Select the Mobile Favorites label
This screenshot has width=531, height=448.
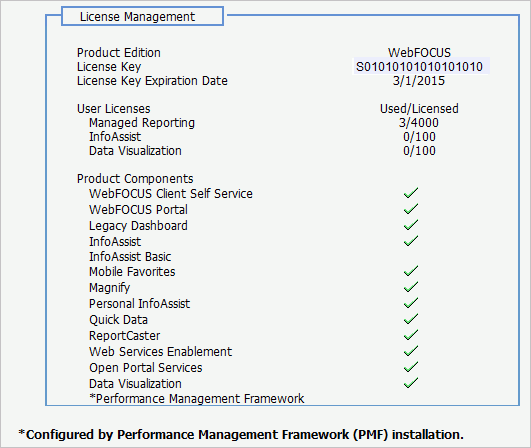tap(132, 272)
